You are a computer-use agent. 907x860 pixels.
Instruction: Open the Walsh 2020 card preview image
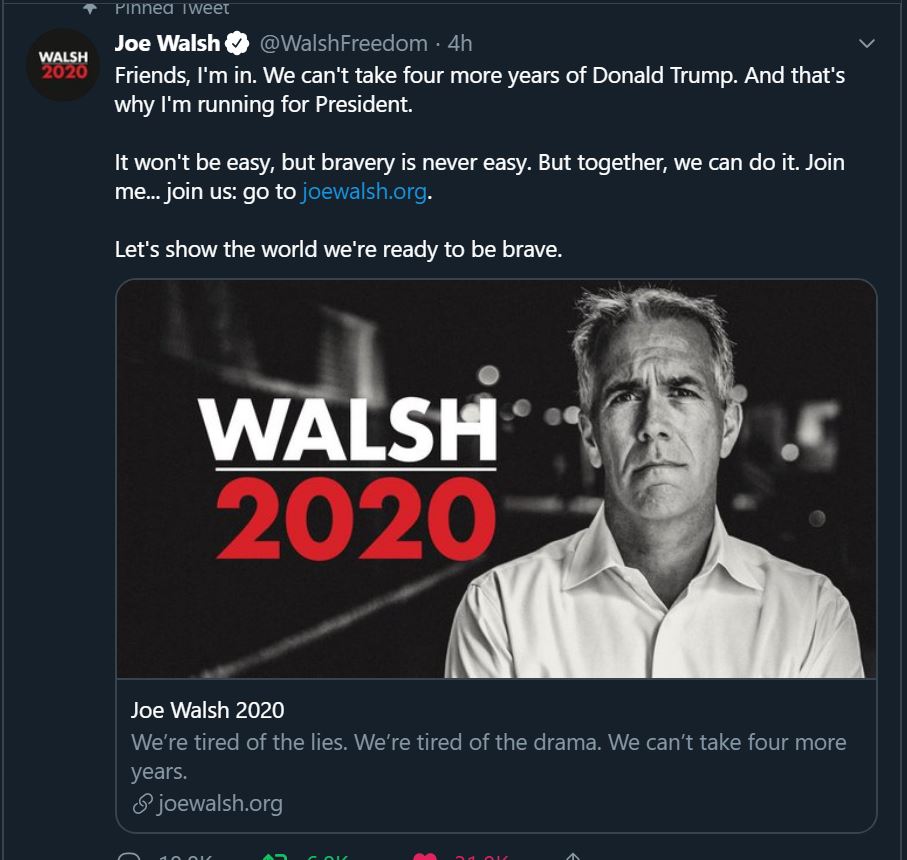coord(496,479)
